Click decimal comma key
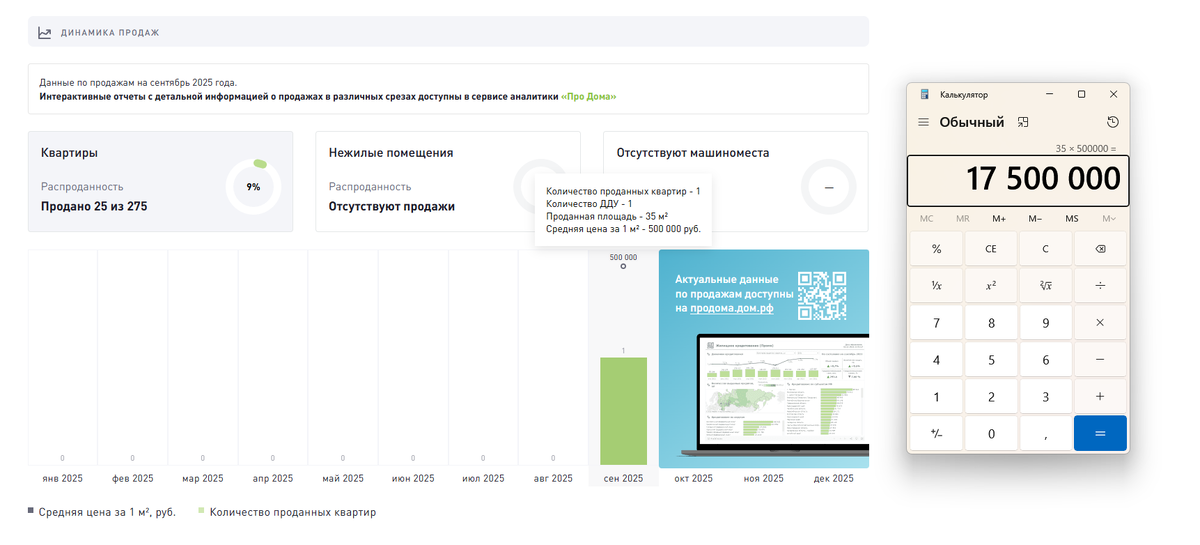This screenshot has height=545, width=1200. coord(1045,434)
